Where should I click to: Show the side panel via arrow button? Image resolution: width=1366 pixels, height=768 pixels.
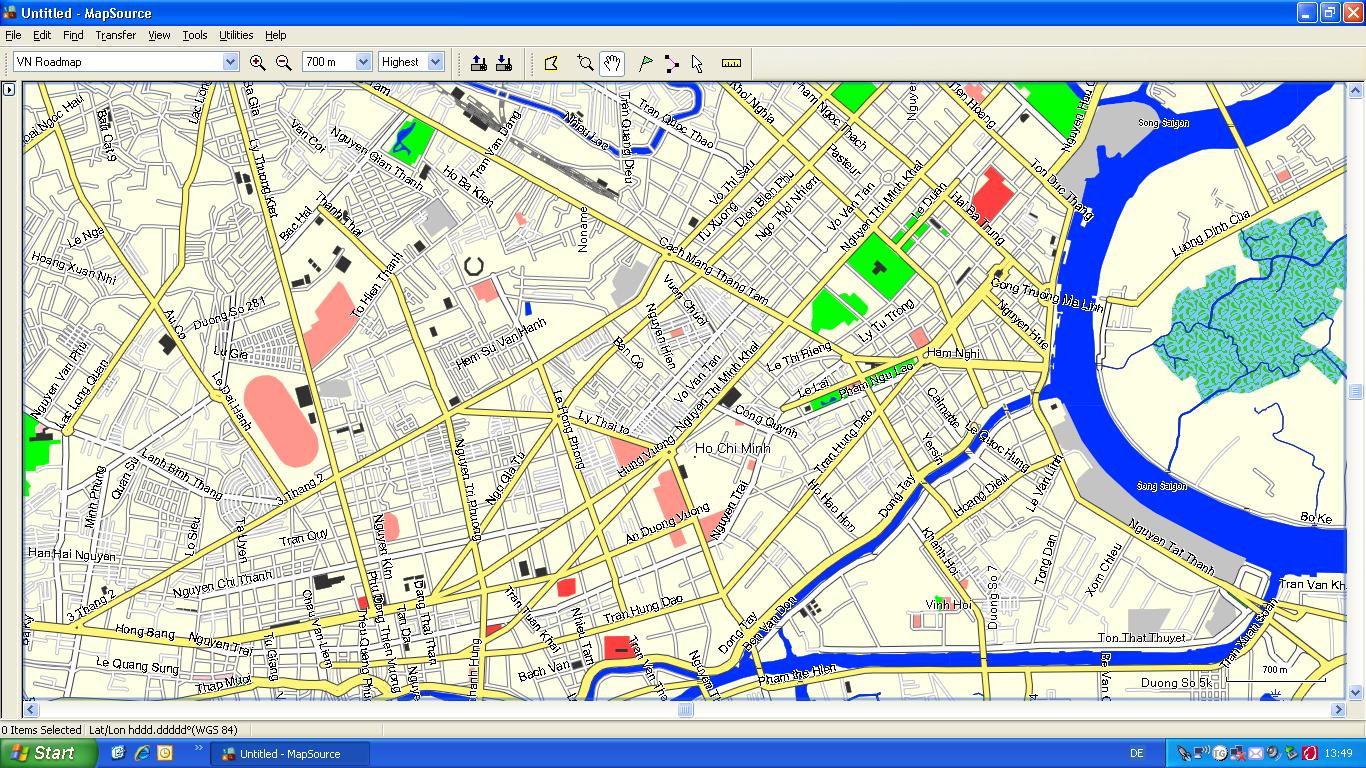coord(9,89)
